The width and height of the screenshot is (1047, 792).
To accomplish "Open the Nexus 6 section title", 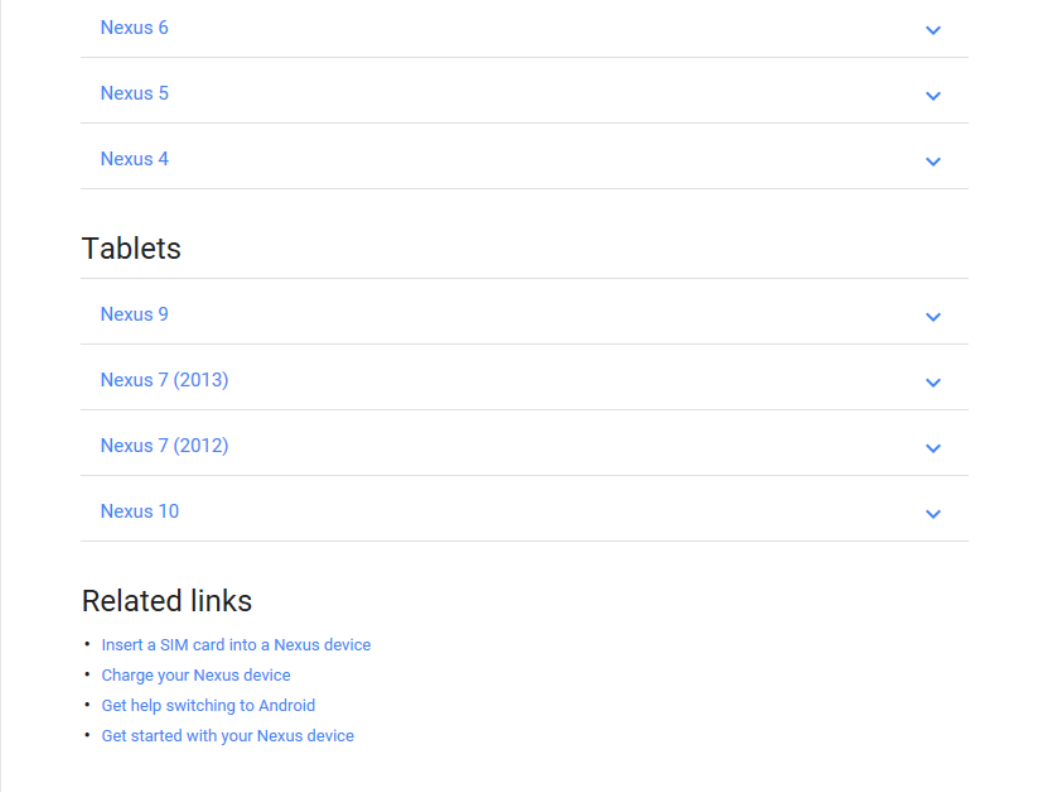I will [x=134, y=27].
